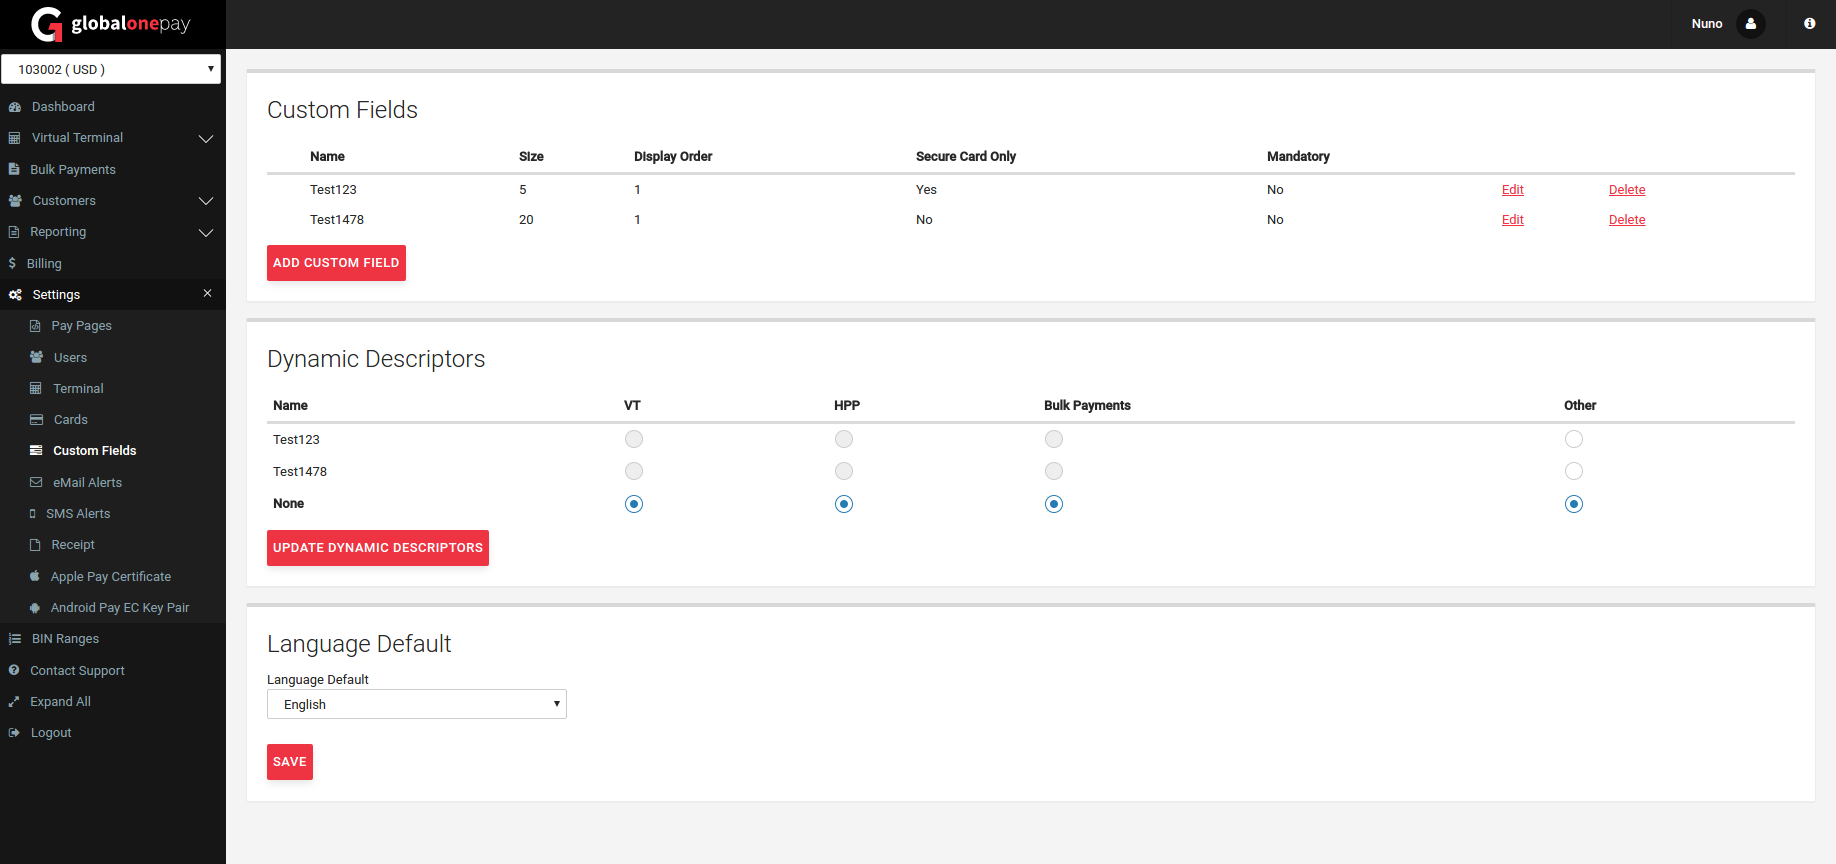This screenshot has width=1836, height=864.
Task: Click the Customers group icon
Action: click(x=15, y=201)
